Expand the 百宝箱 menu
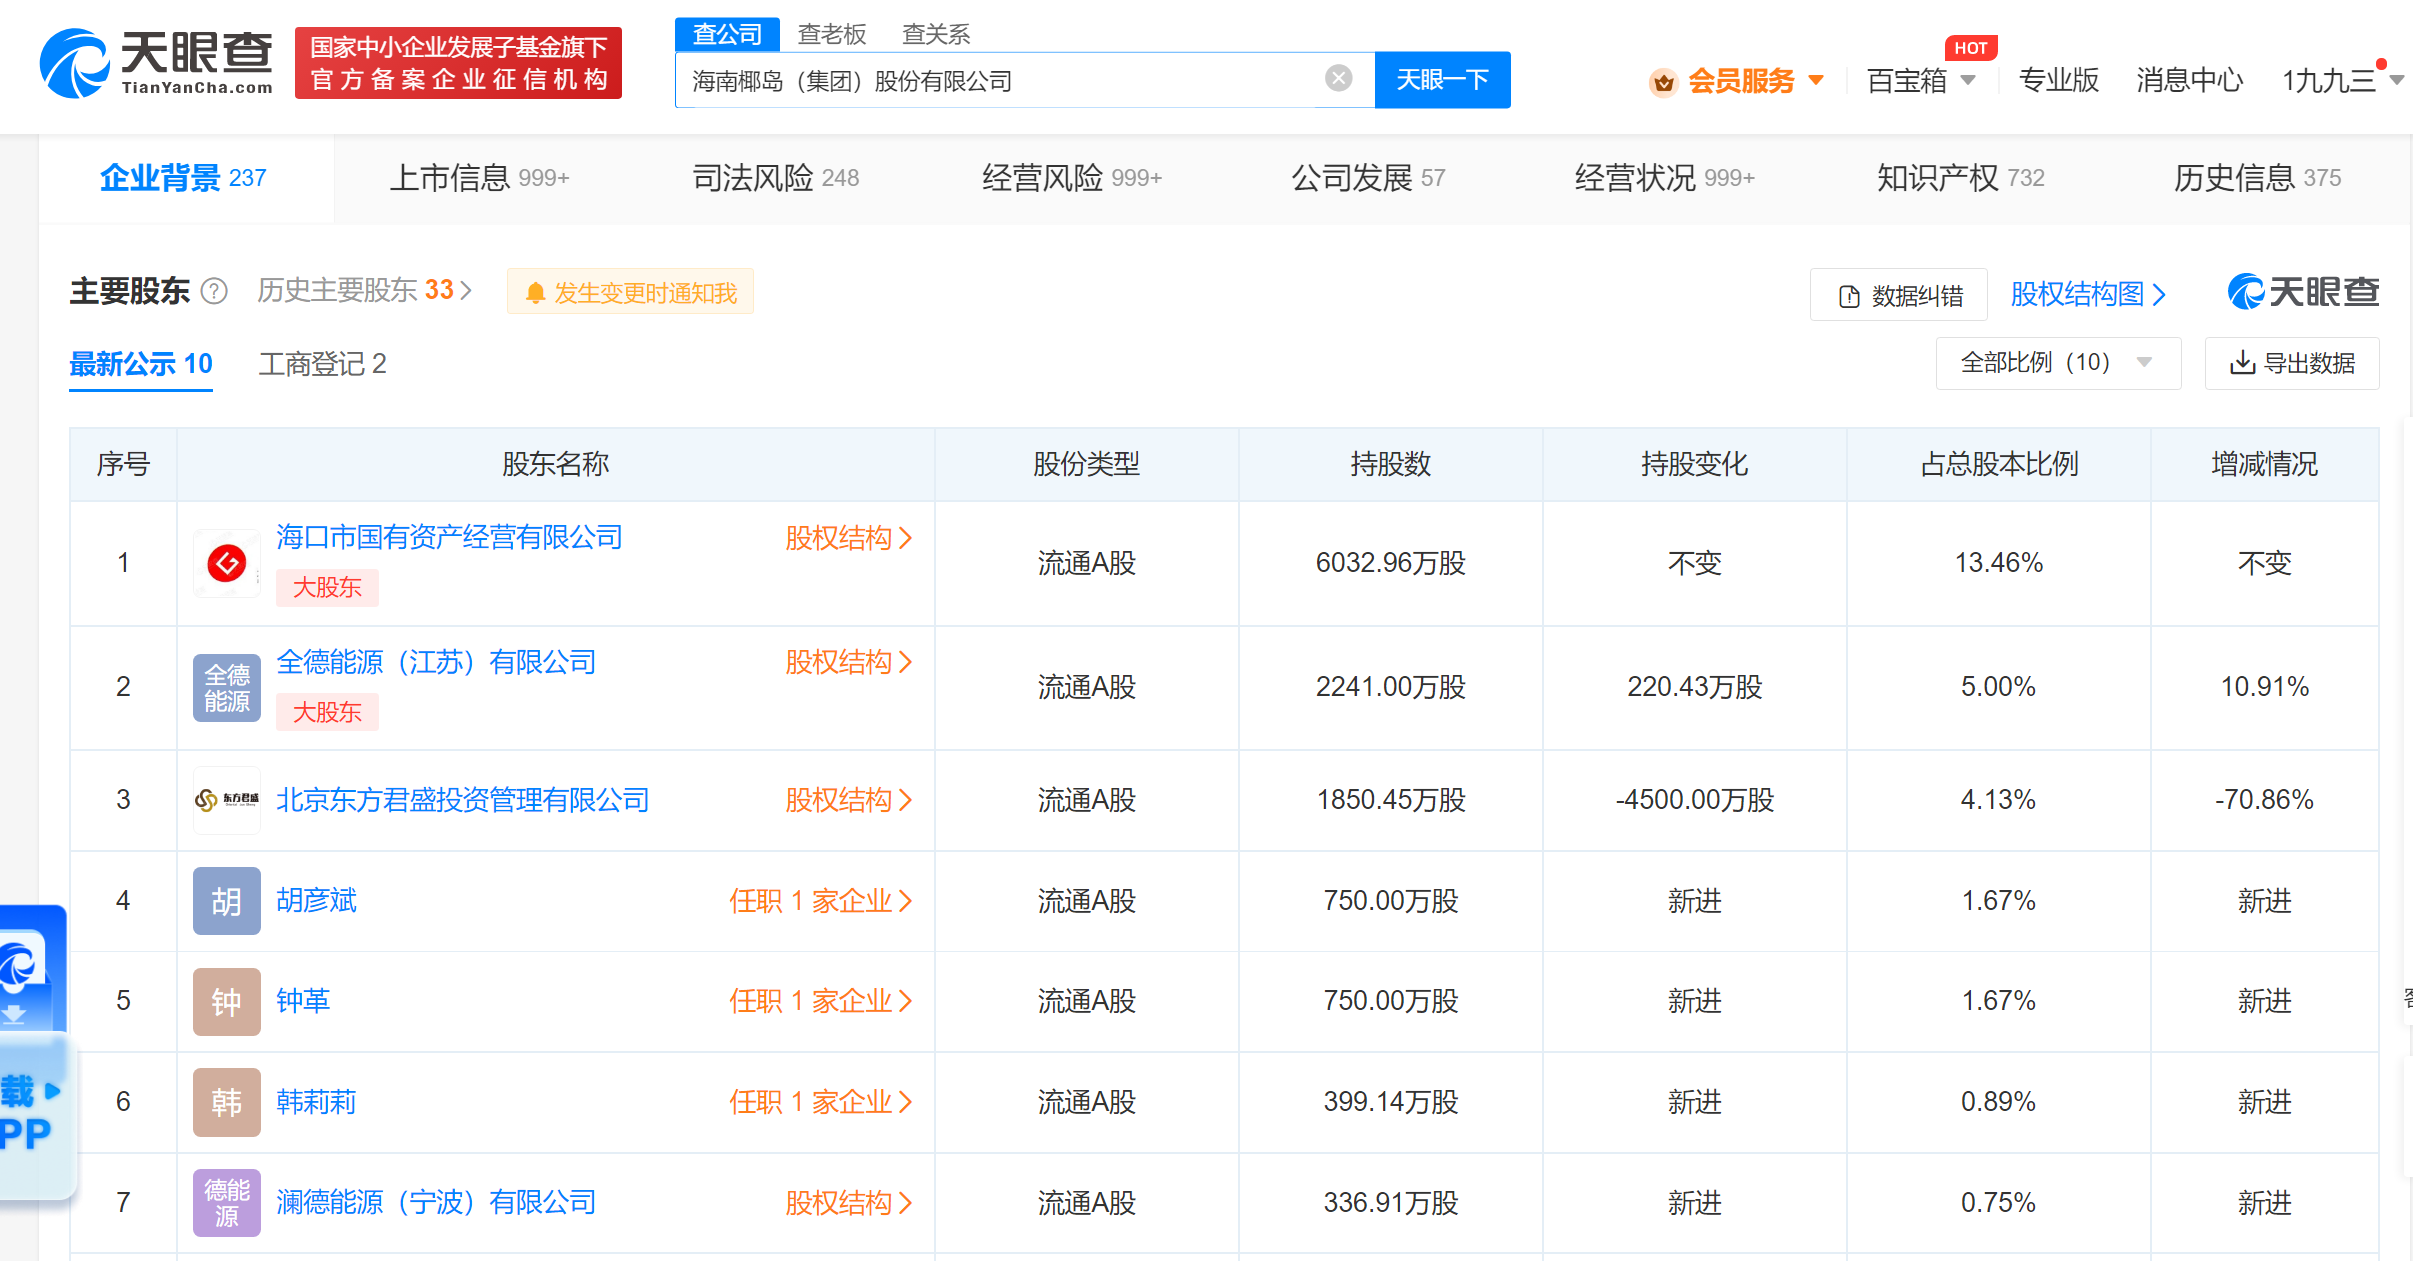2413x1261 pixels. click(1921, 80)
